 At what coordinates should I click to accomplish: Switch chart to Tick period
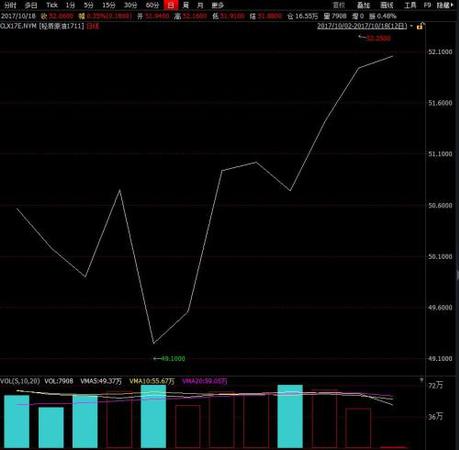[52, 5]
